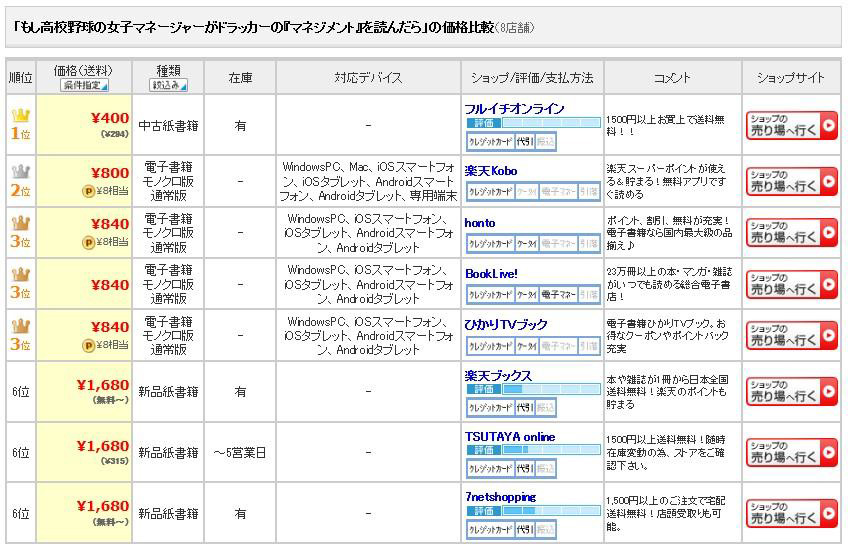Open the ひかりTVブック shop link
Image resolution: width=848 pixels, height=551 pixels.
point(506,324)
